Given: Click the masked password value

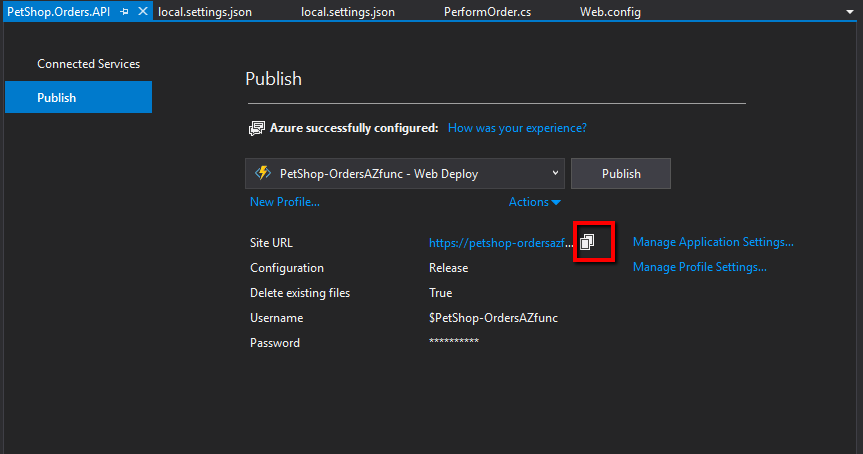Looking at the screenshot, I should pyautogui.click(x=454, y=341).
